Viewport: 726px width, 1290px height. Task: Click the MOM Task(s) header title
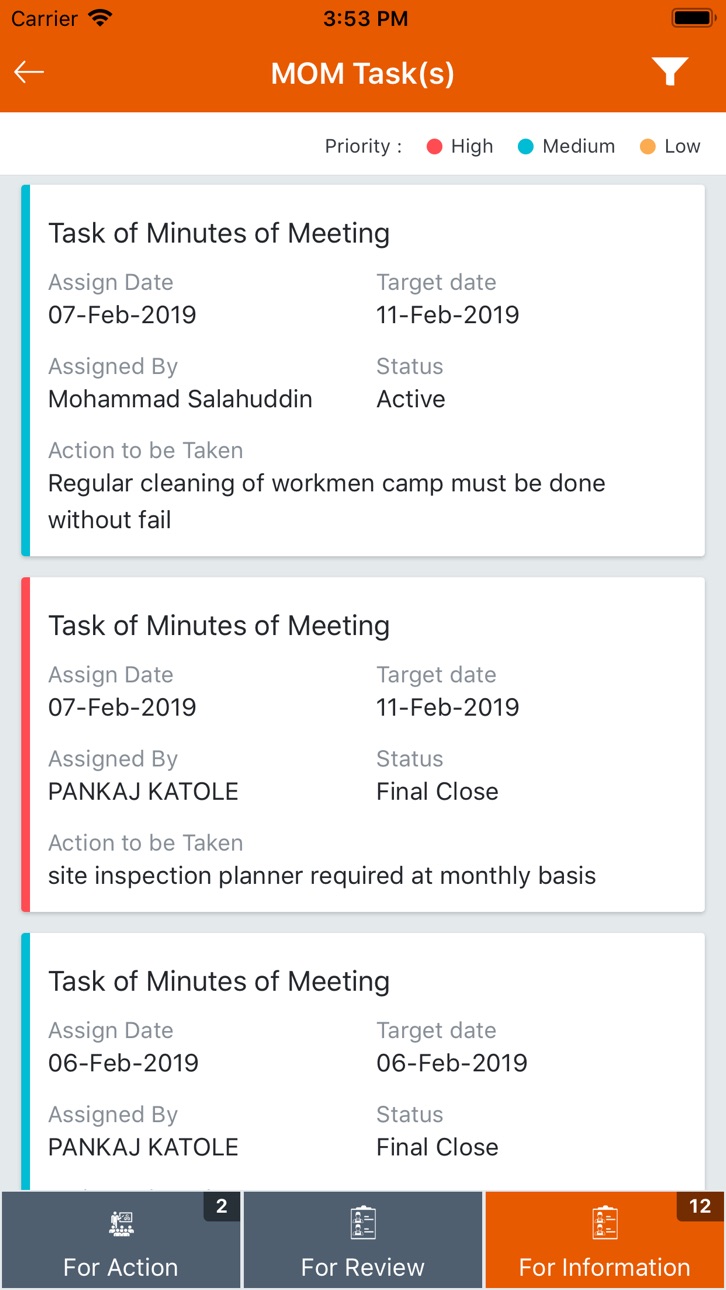[363, 73]
